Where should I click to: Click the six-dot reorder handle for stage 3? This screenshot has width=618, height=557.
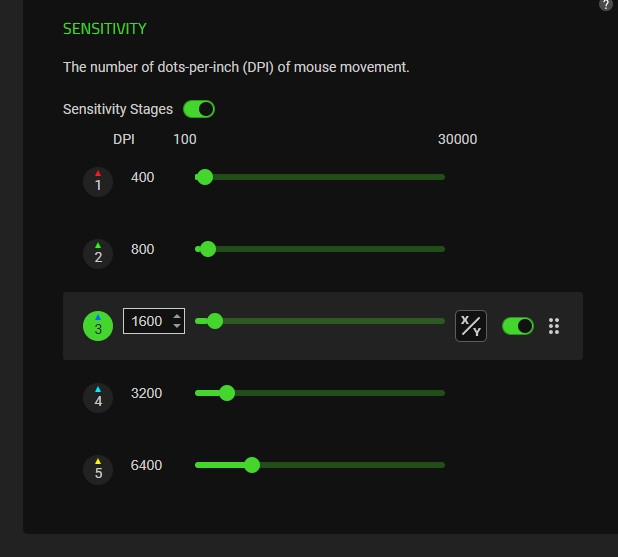[x=554, y=326]
